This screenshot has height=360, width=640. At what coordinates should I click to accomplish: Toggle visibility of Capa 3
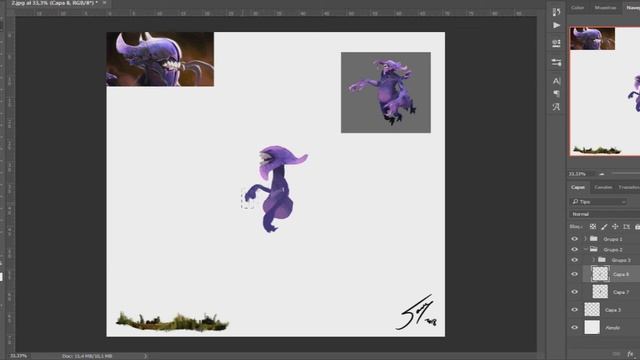pos(575,310)
